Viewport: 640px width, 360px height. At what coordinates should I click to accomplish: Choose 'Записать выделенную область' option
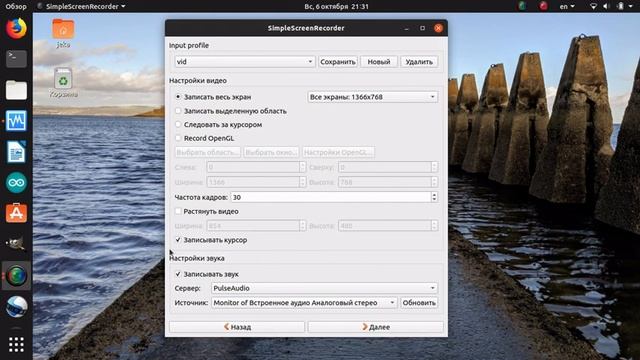(178, 111)
